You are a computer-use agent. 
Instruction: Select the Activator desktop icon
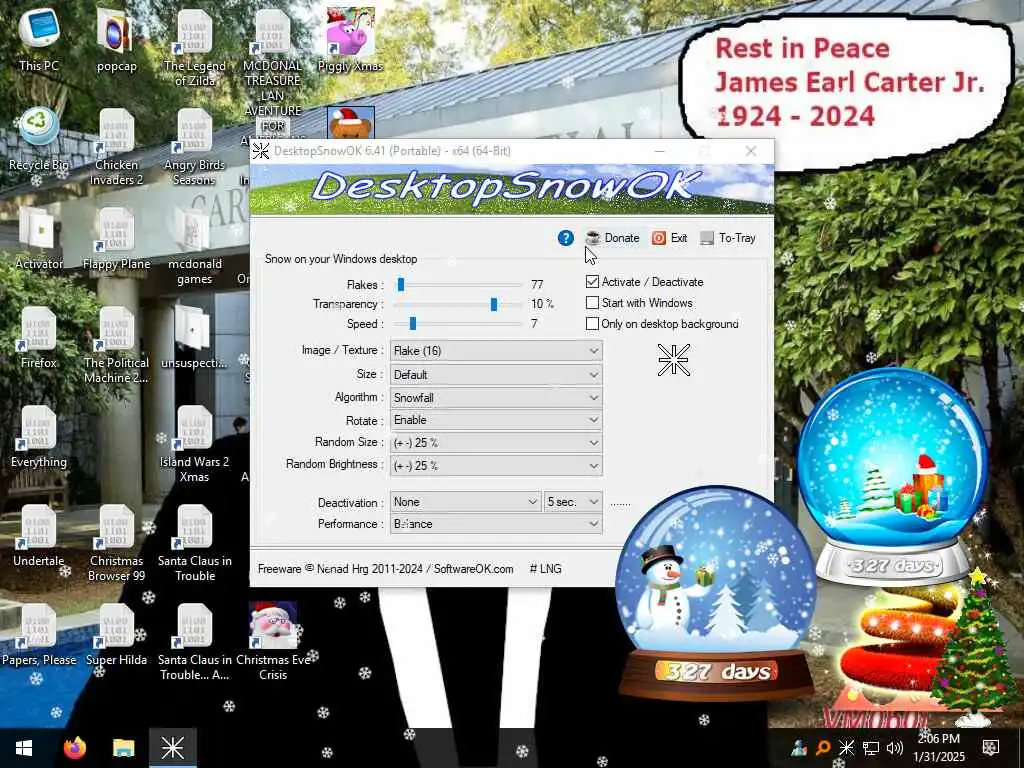pos(39,238)
